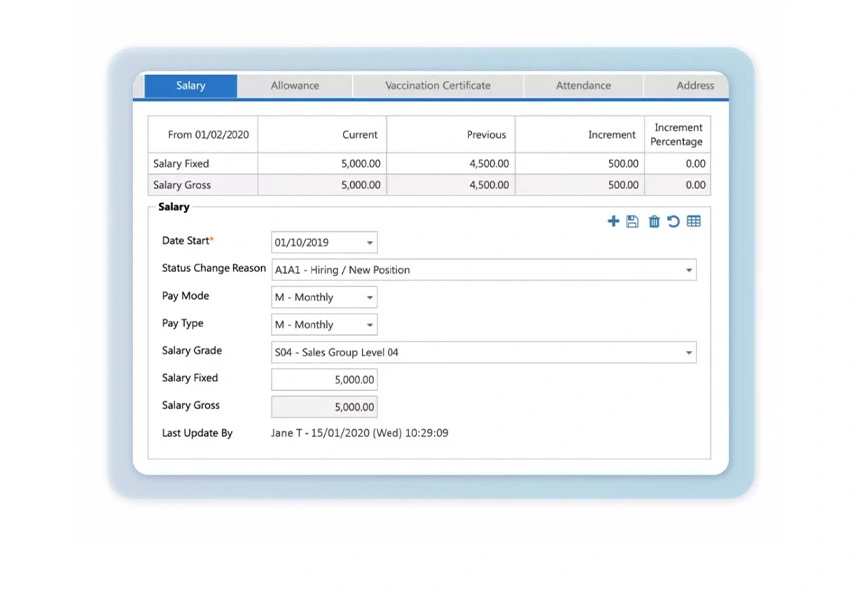860x600 pixels.
Task: Select the Salary Gross table row
Action: (202, 185)
